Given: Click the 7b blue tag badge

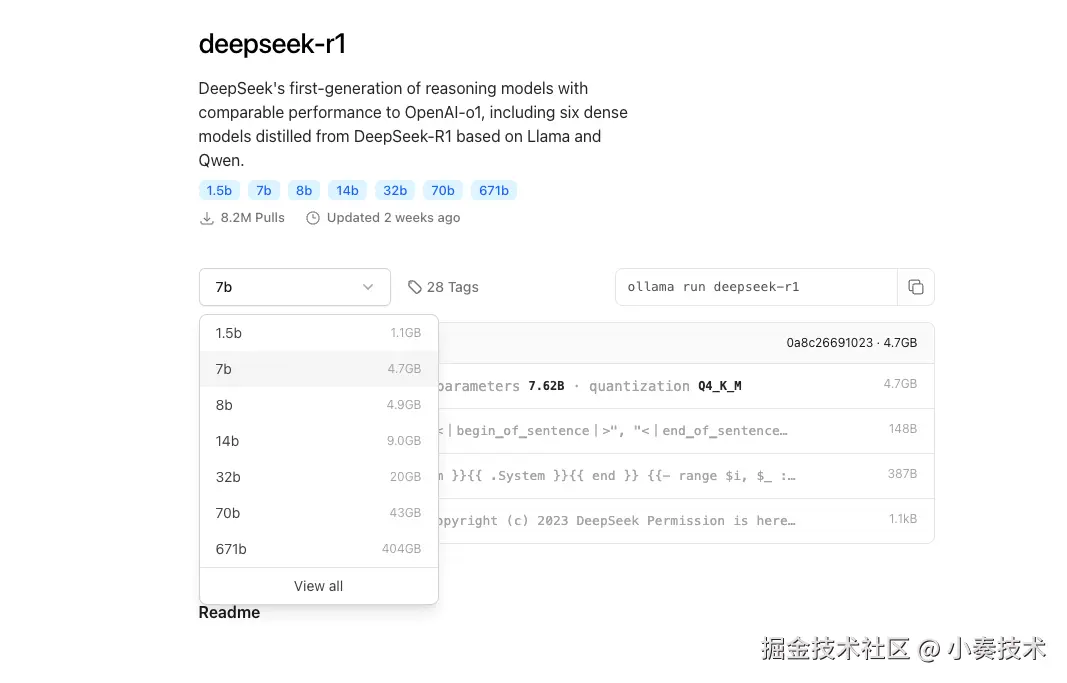Looking at the screenshot, I should 264,190.
